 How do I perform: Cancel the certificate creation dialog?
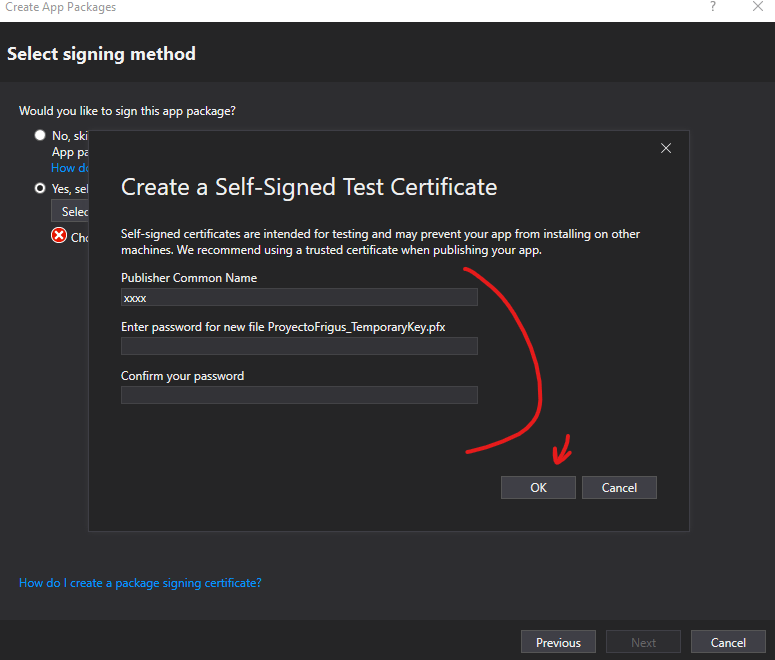(619, 487)
